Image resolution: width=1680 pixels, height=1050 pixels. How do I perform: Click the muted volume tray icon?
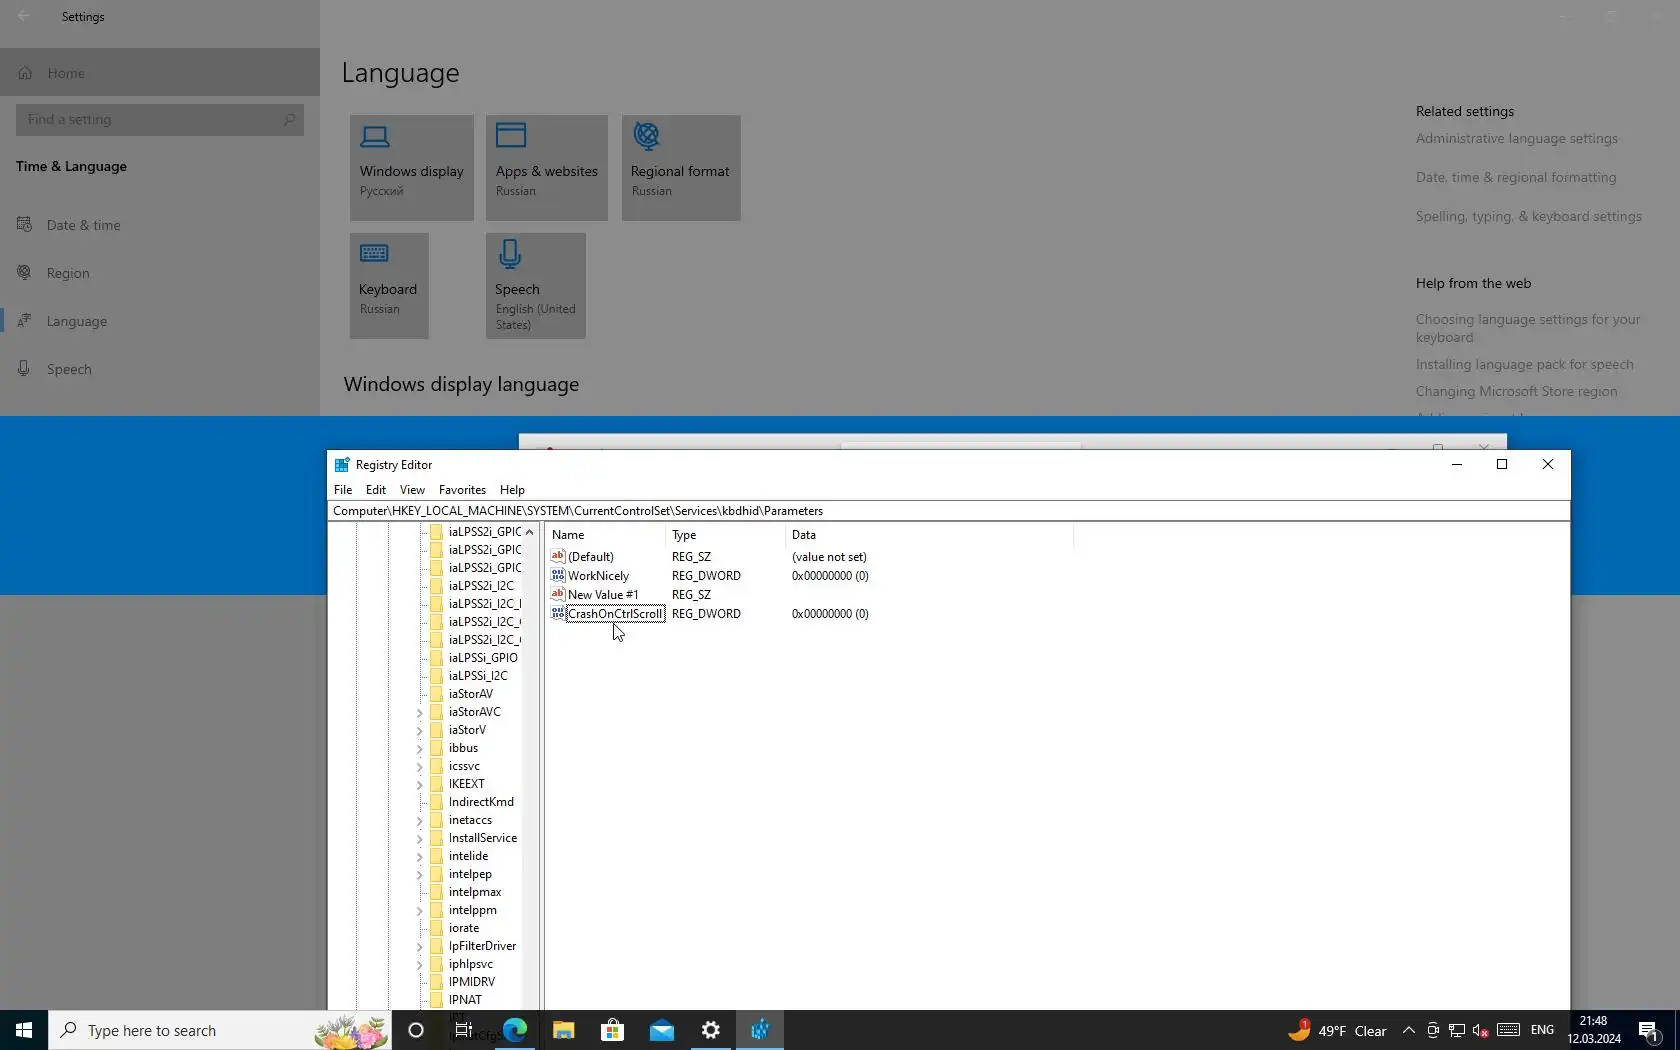pyautogui.click(x=1481, y=1030)
